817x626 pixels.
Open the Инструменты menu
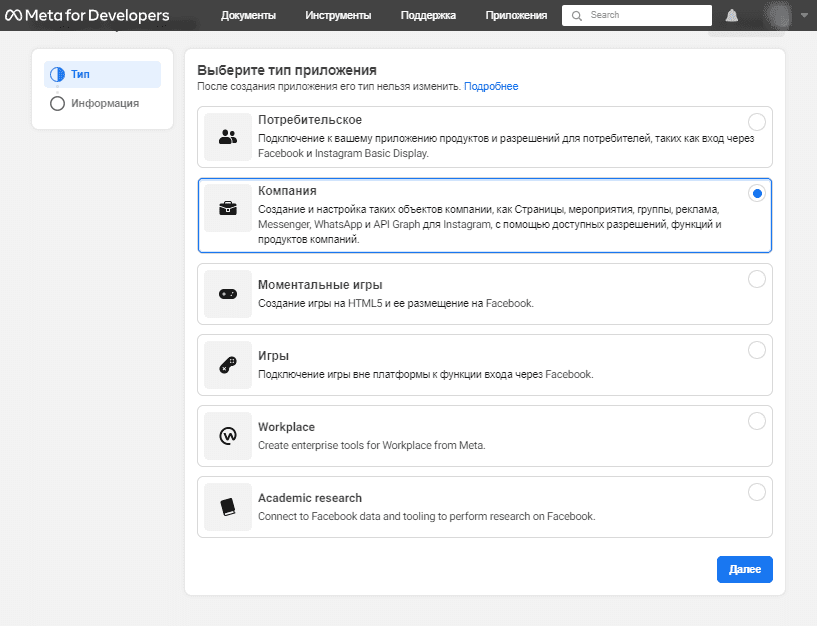click(338, 16)
